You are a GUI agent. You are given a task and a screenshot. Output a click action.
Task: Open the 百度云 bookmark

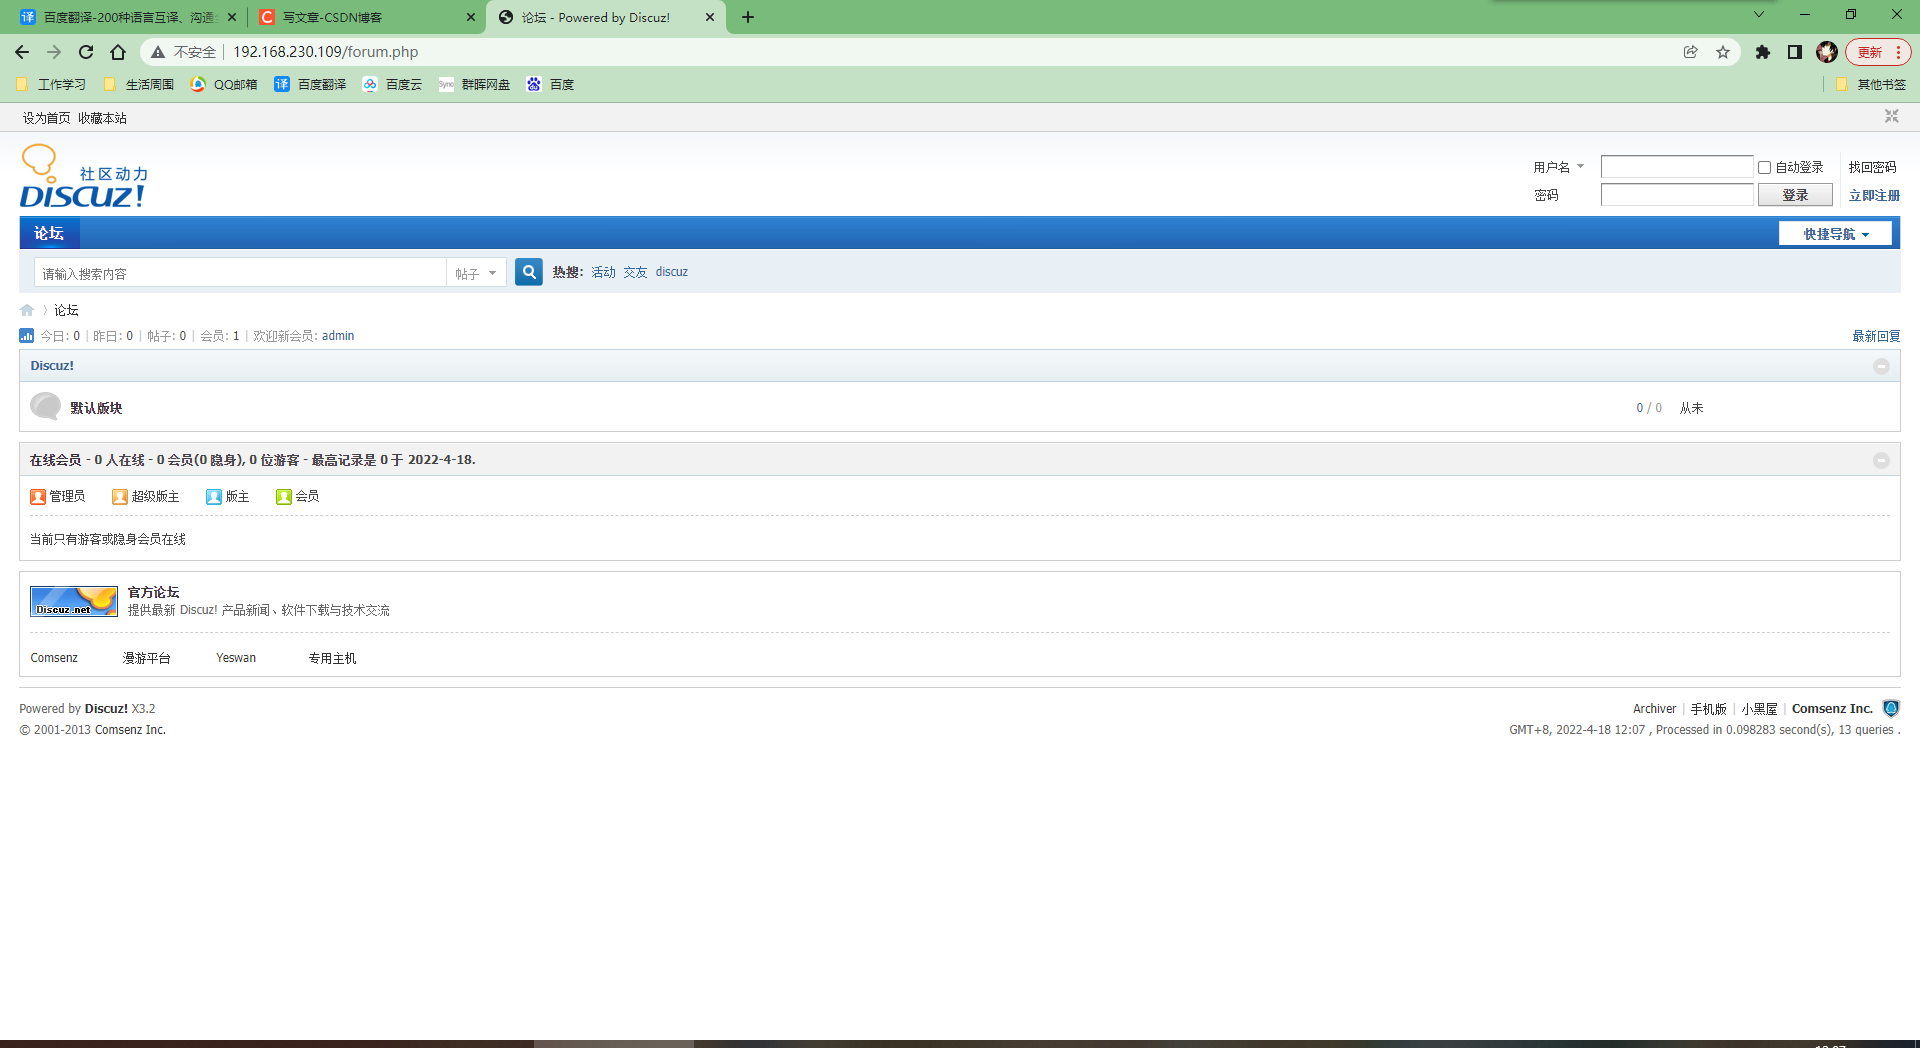tap(393, 85)
